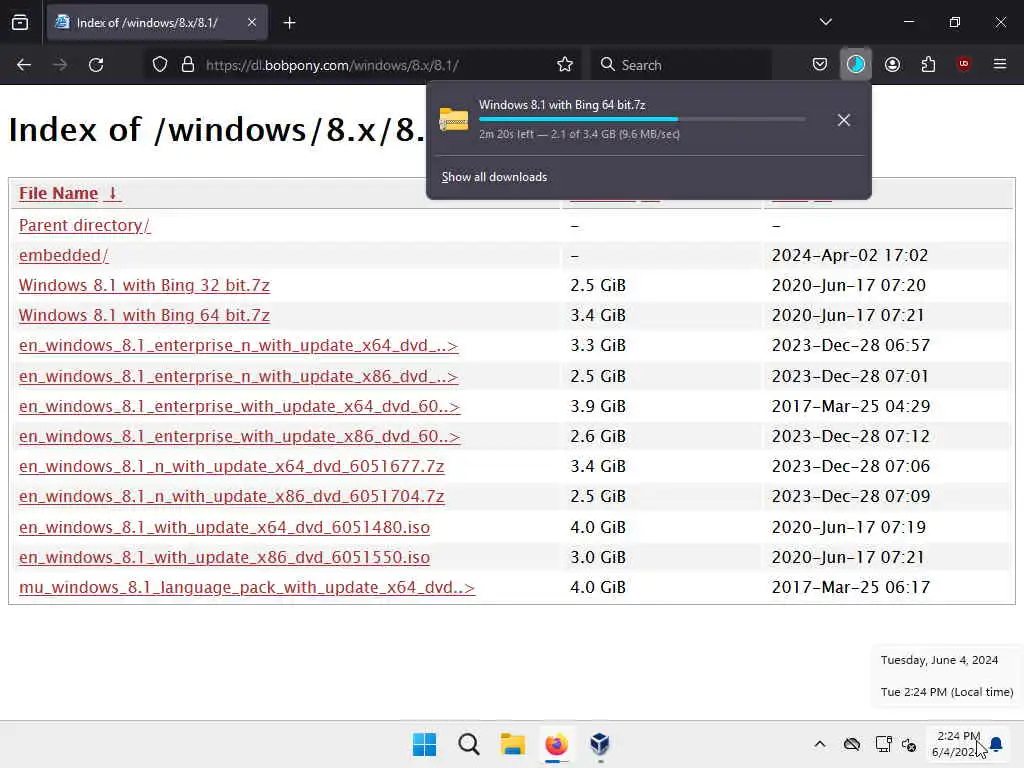Image resolution: width=1024 pixels, height=768 pixels.
Task: Download enterprise_with_update_x64_dvd_60 file
Action: click(x=240, y=406)
